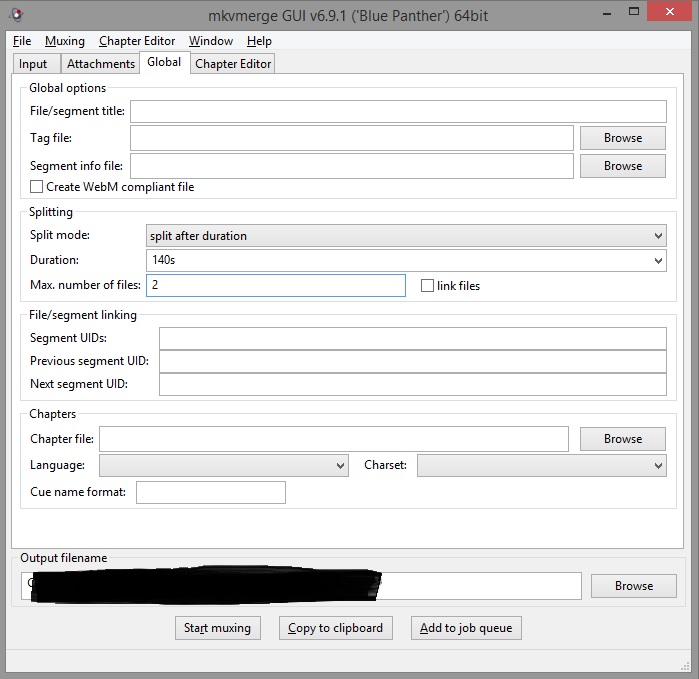
Task: Browse for a Tag file
Action: coord(623,138)
